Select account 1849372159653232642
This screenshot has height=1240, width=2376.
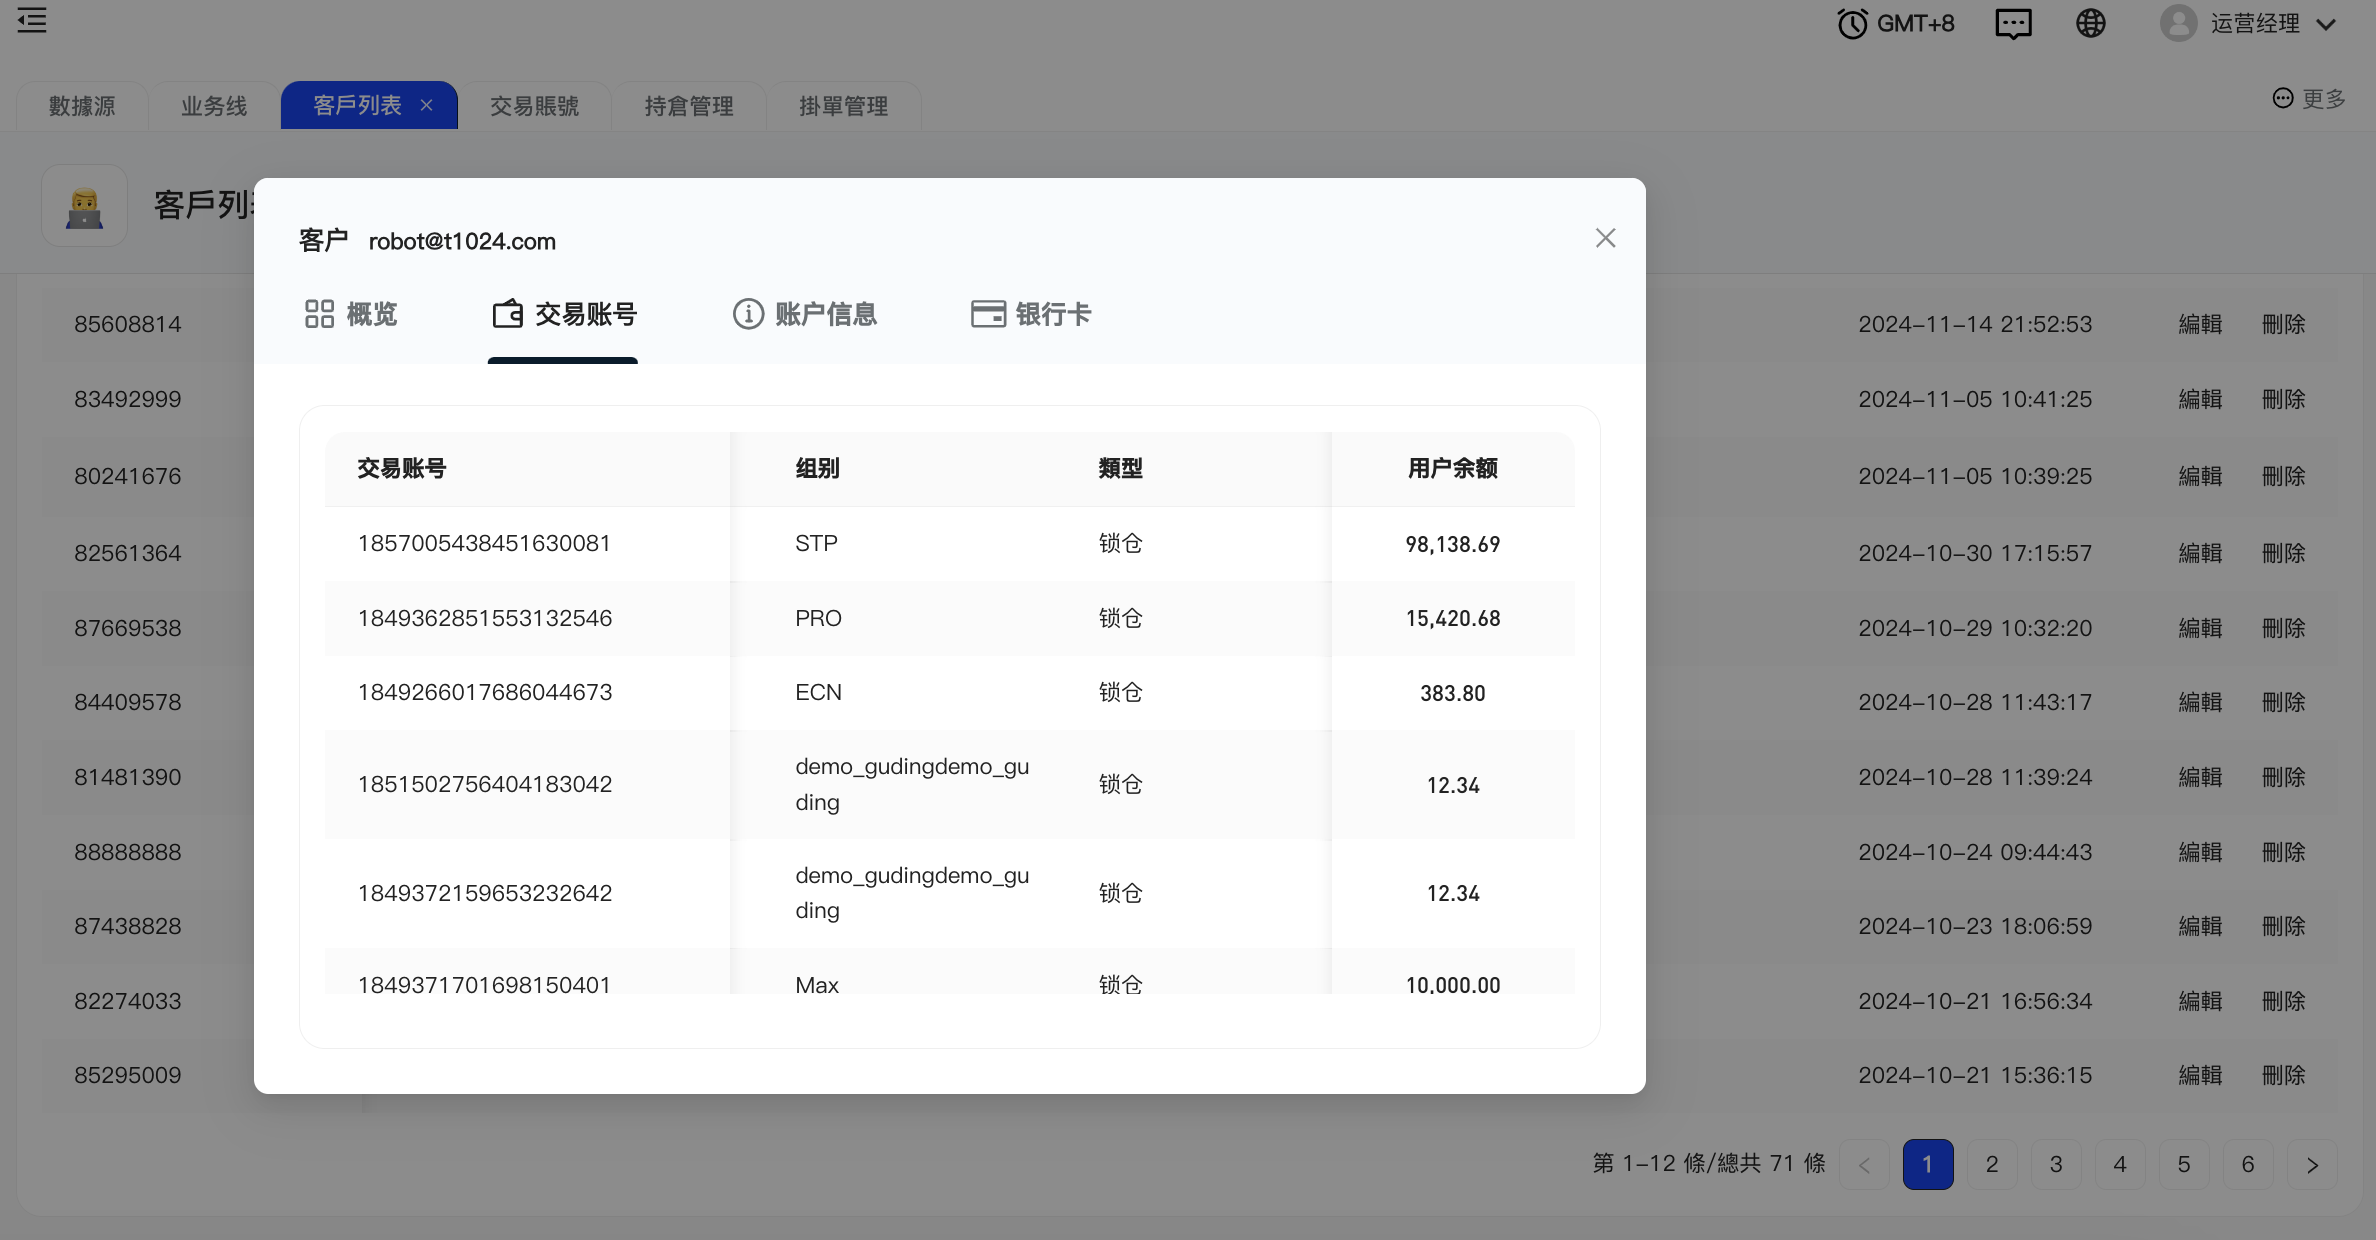(x=485, y=893)
